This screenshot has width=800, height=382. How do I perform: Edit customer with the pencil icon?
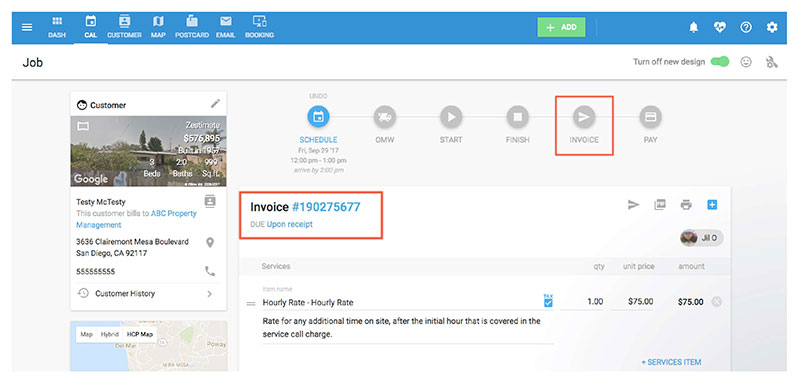click(x=215, y=104)
